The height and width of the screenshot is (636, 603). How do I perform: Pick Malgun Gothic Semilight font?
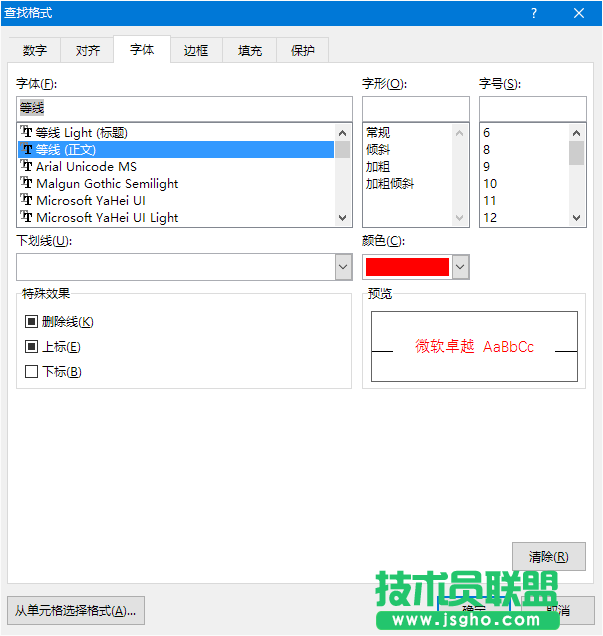tap(107, 184)
